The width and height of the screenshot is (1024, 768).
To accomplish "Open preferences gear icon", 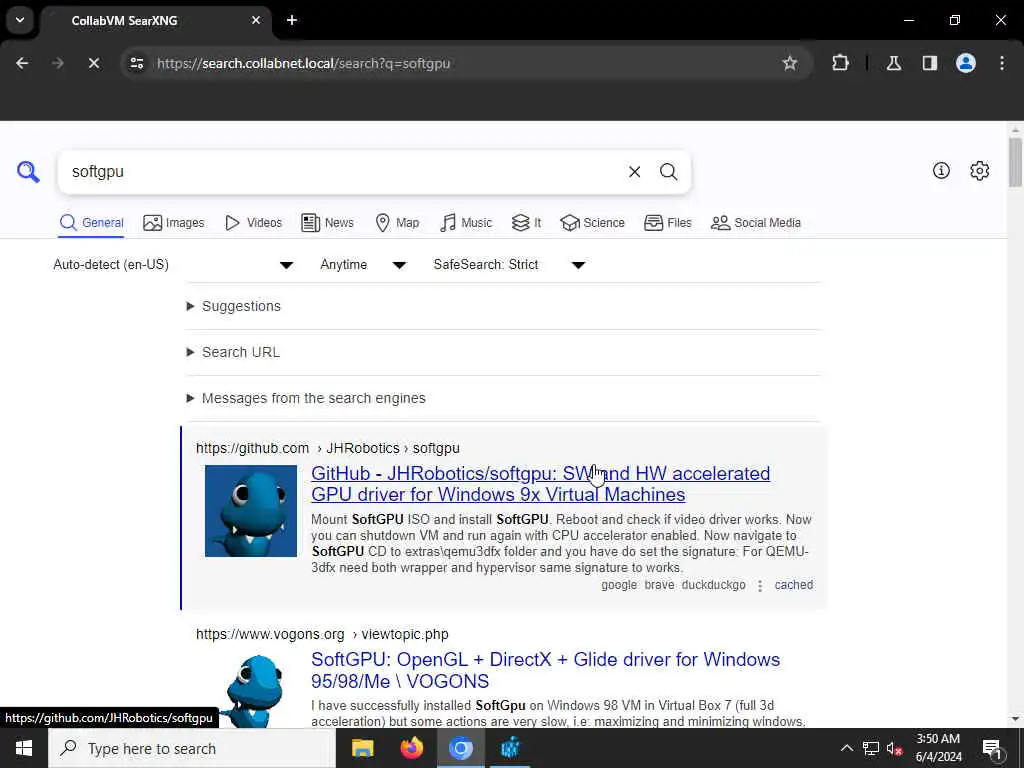I will (x=979, y=170).
